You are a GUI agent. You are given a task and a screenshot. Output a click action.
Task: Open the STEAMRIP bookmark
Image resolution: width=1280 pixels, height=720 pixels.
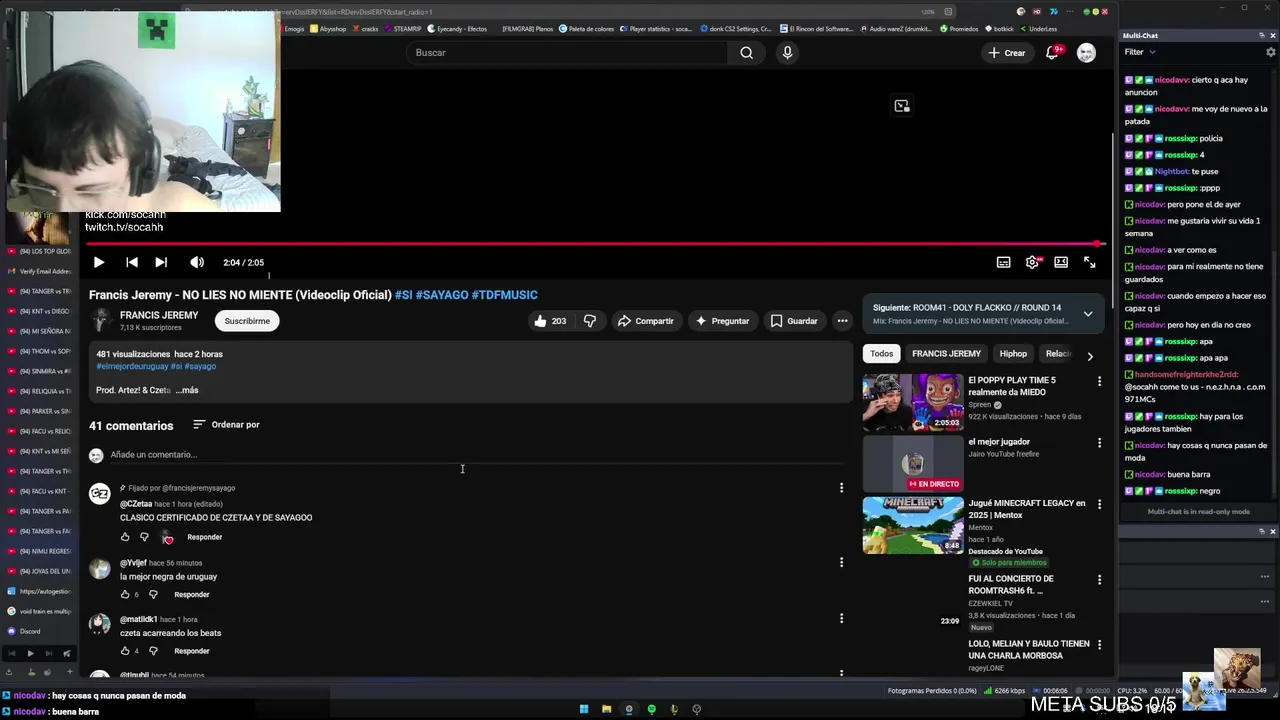click(403, 29)
